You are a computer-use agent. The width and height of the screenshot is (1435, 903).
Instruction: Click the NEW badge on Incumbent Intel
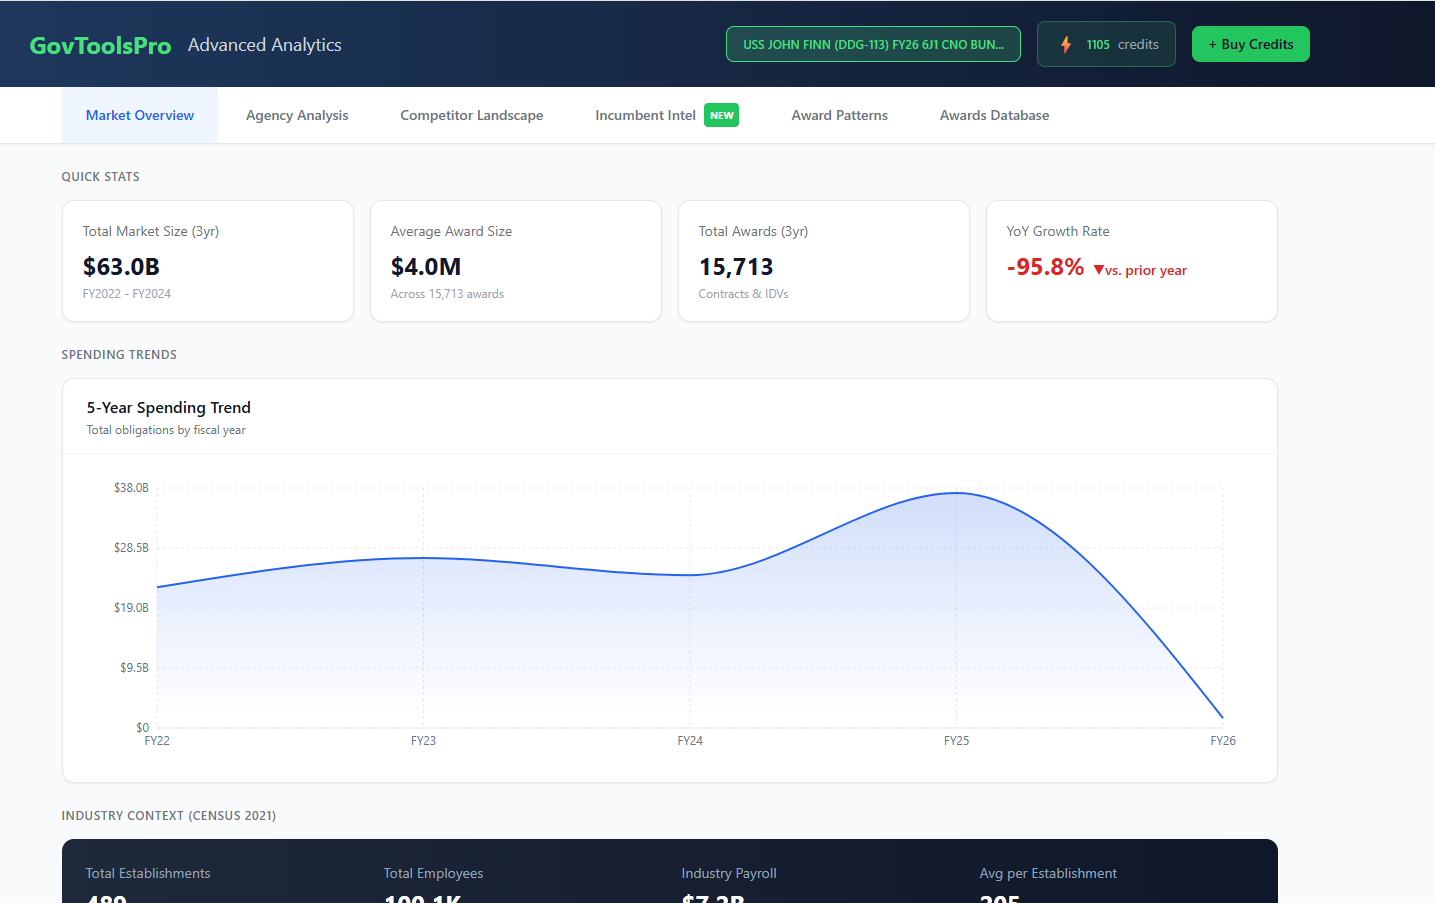pyautogui.click(x=721, y=115)
